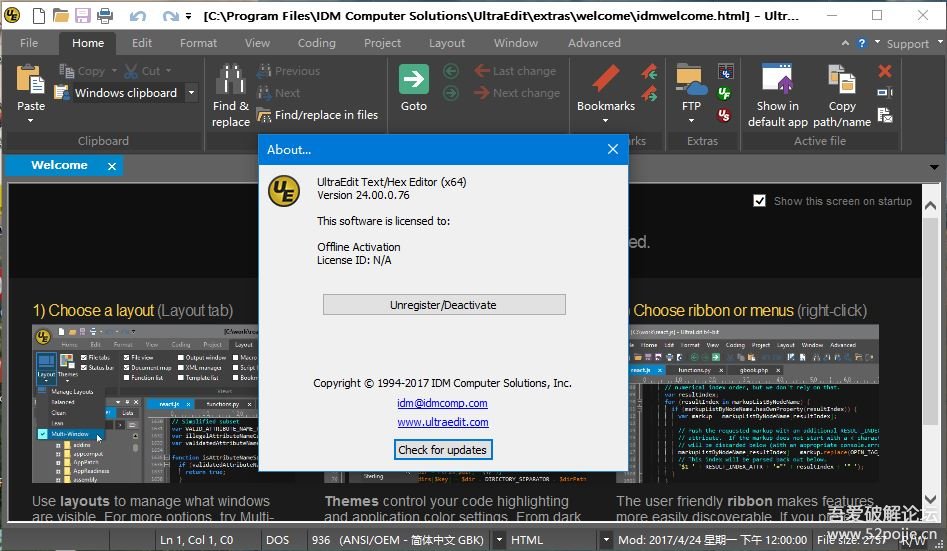Screen dimensions: 947x551
Task: Open the FTP folder-cloud icon
Action: tap(691, 80)
